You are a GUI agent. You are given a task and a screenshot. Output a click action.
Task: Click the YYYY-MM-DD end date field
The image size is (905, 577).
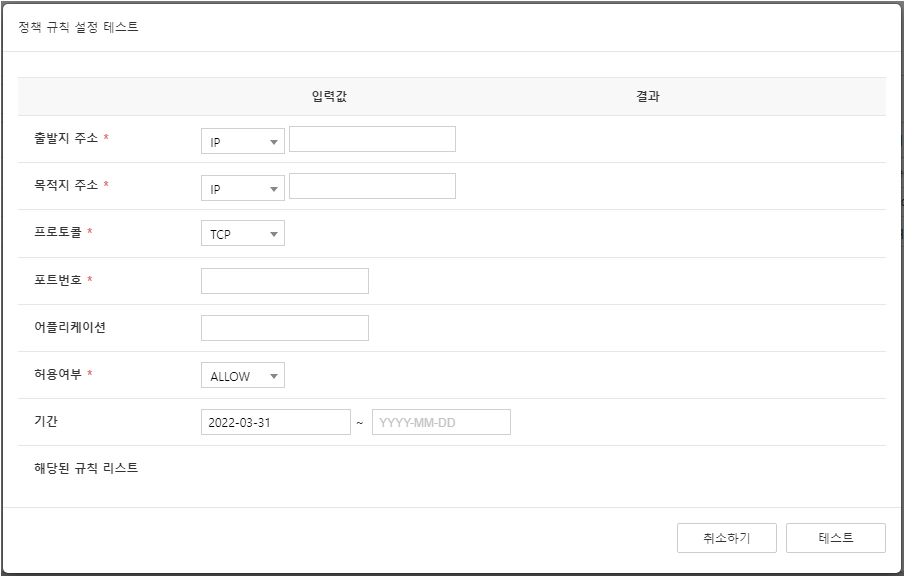coord(442,422)
